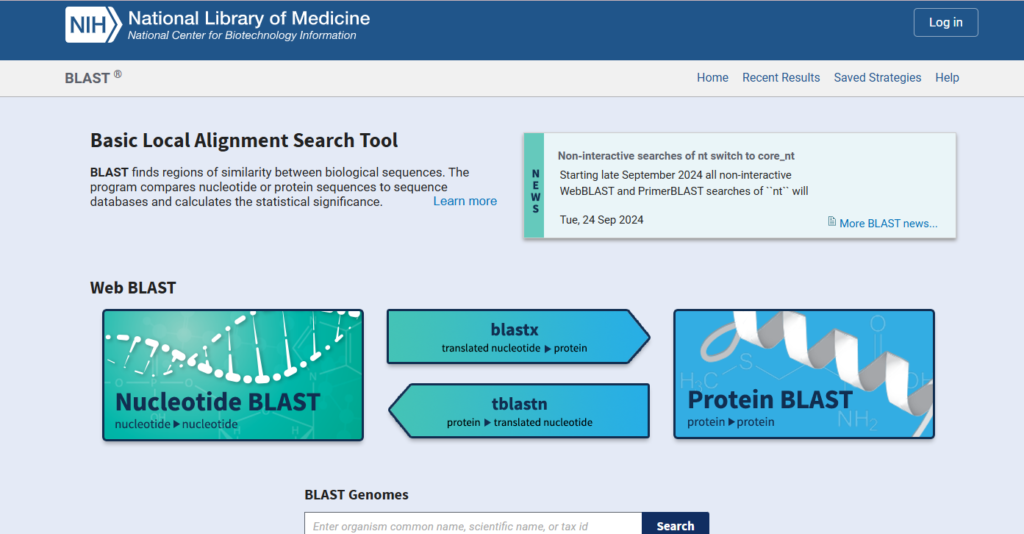
Task: Click the Log in button
Action: coord(945,23)
